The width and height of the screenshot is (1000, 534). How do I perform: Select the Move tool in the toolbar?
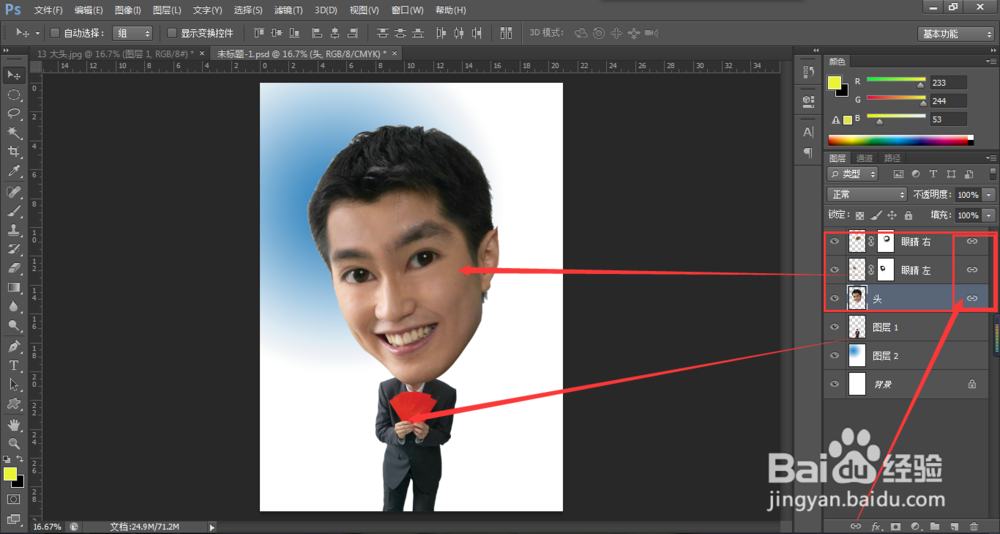pyautogui.click(x=13, y=75)
